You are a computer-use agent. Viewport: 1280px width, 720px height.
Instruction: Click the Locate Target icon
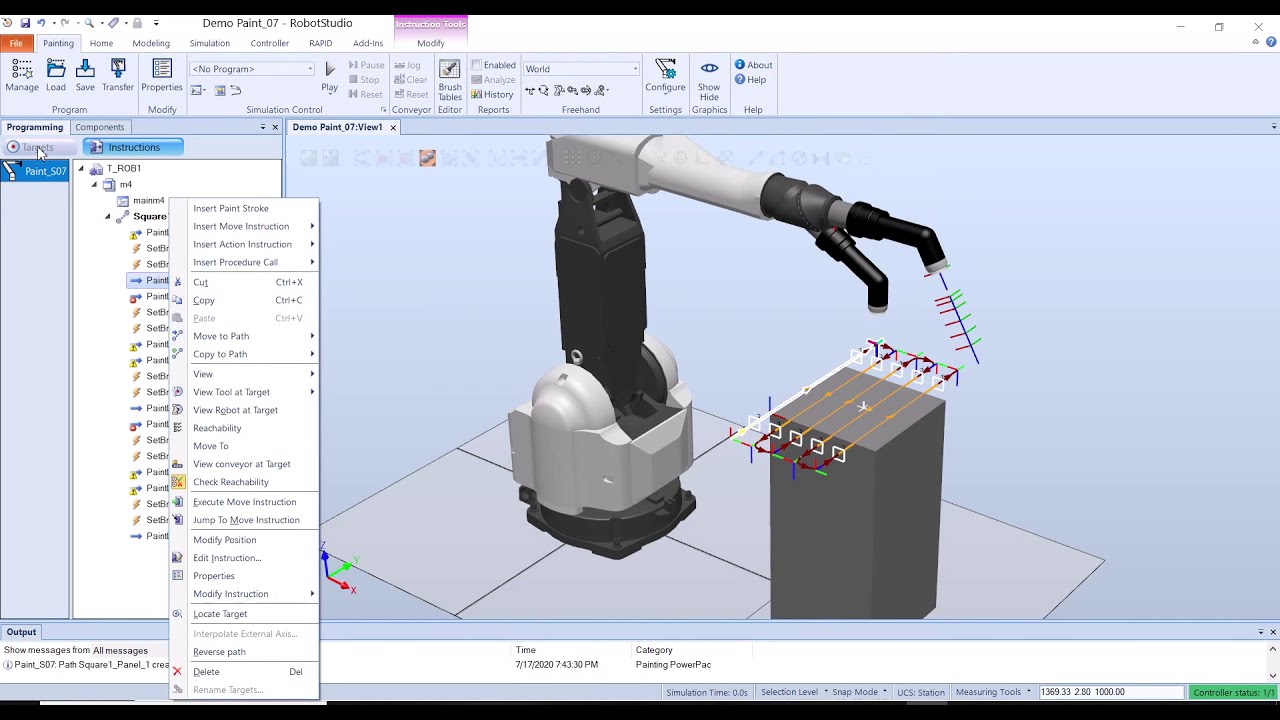point(178,614)
